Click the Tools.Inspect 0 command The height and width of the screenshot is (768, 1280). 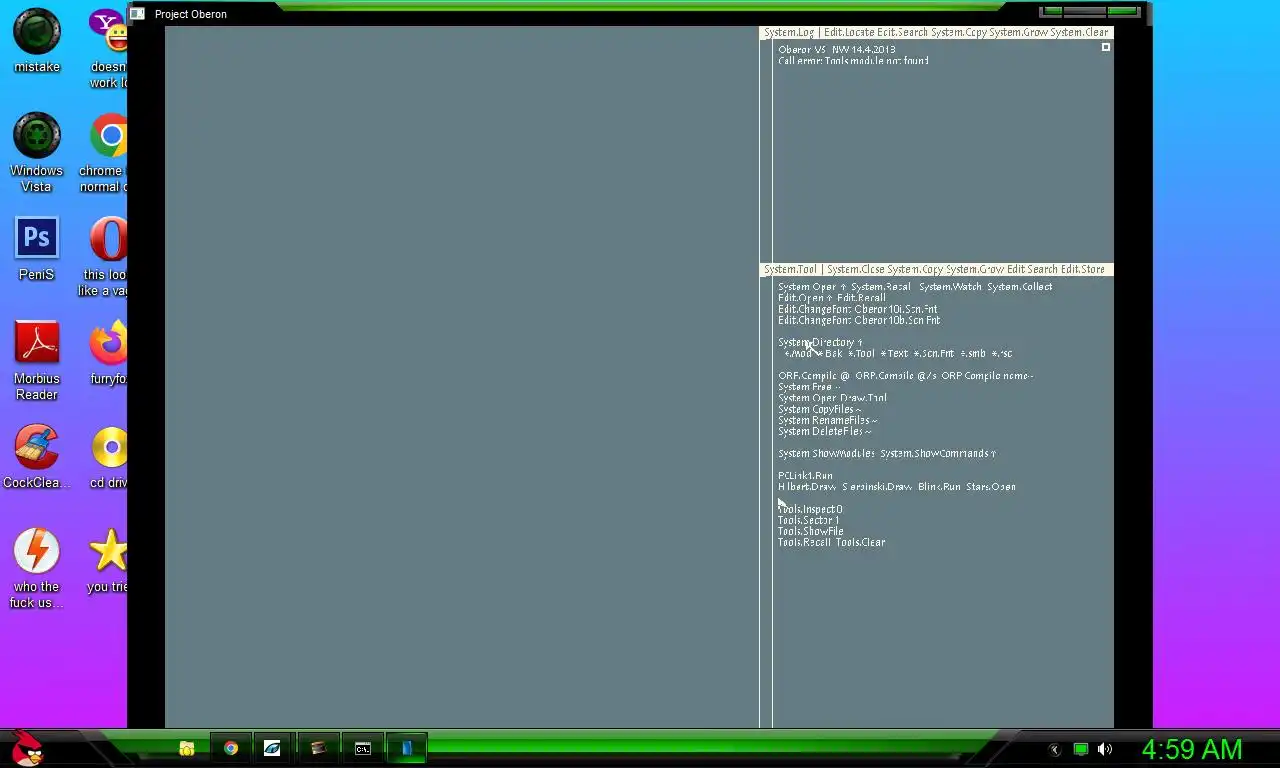(x=810, y=509)
